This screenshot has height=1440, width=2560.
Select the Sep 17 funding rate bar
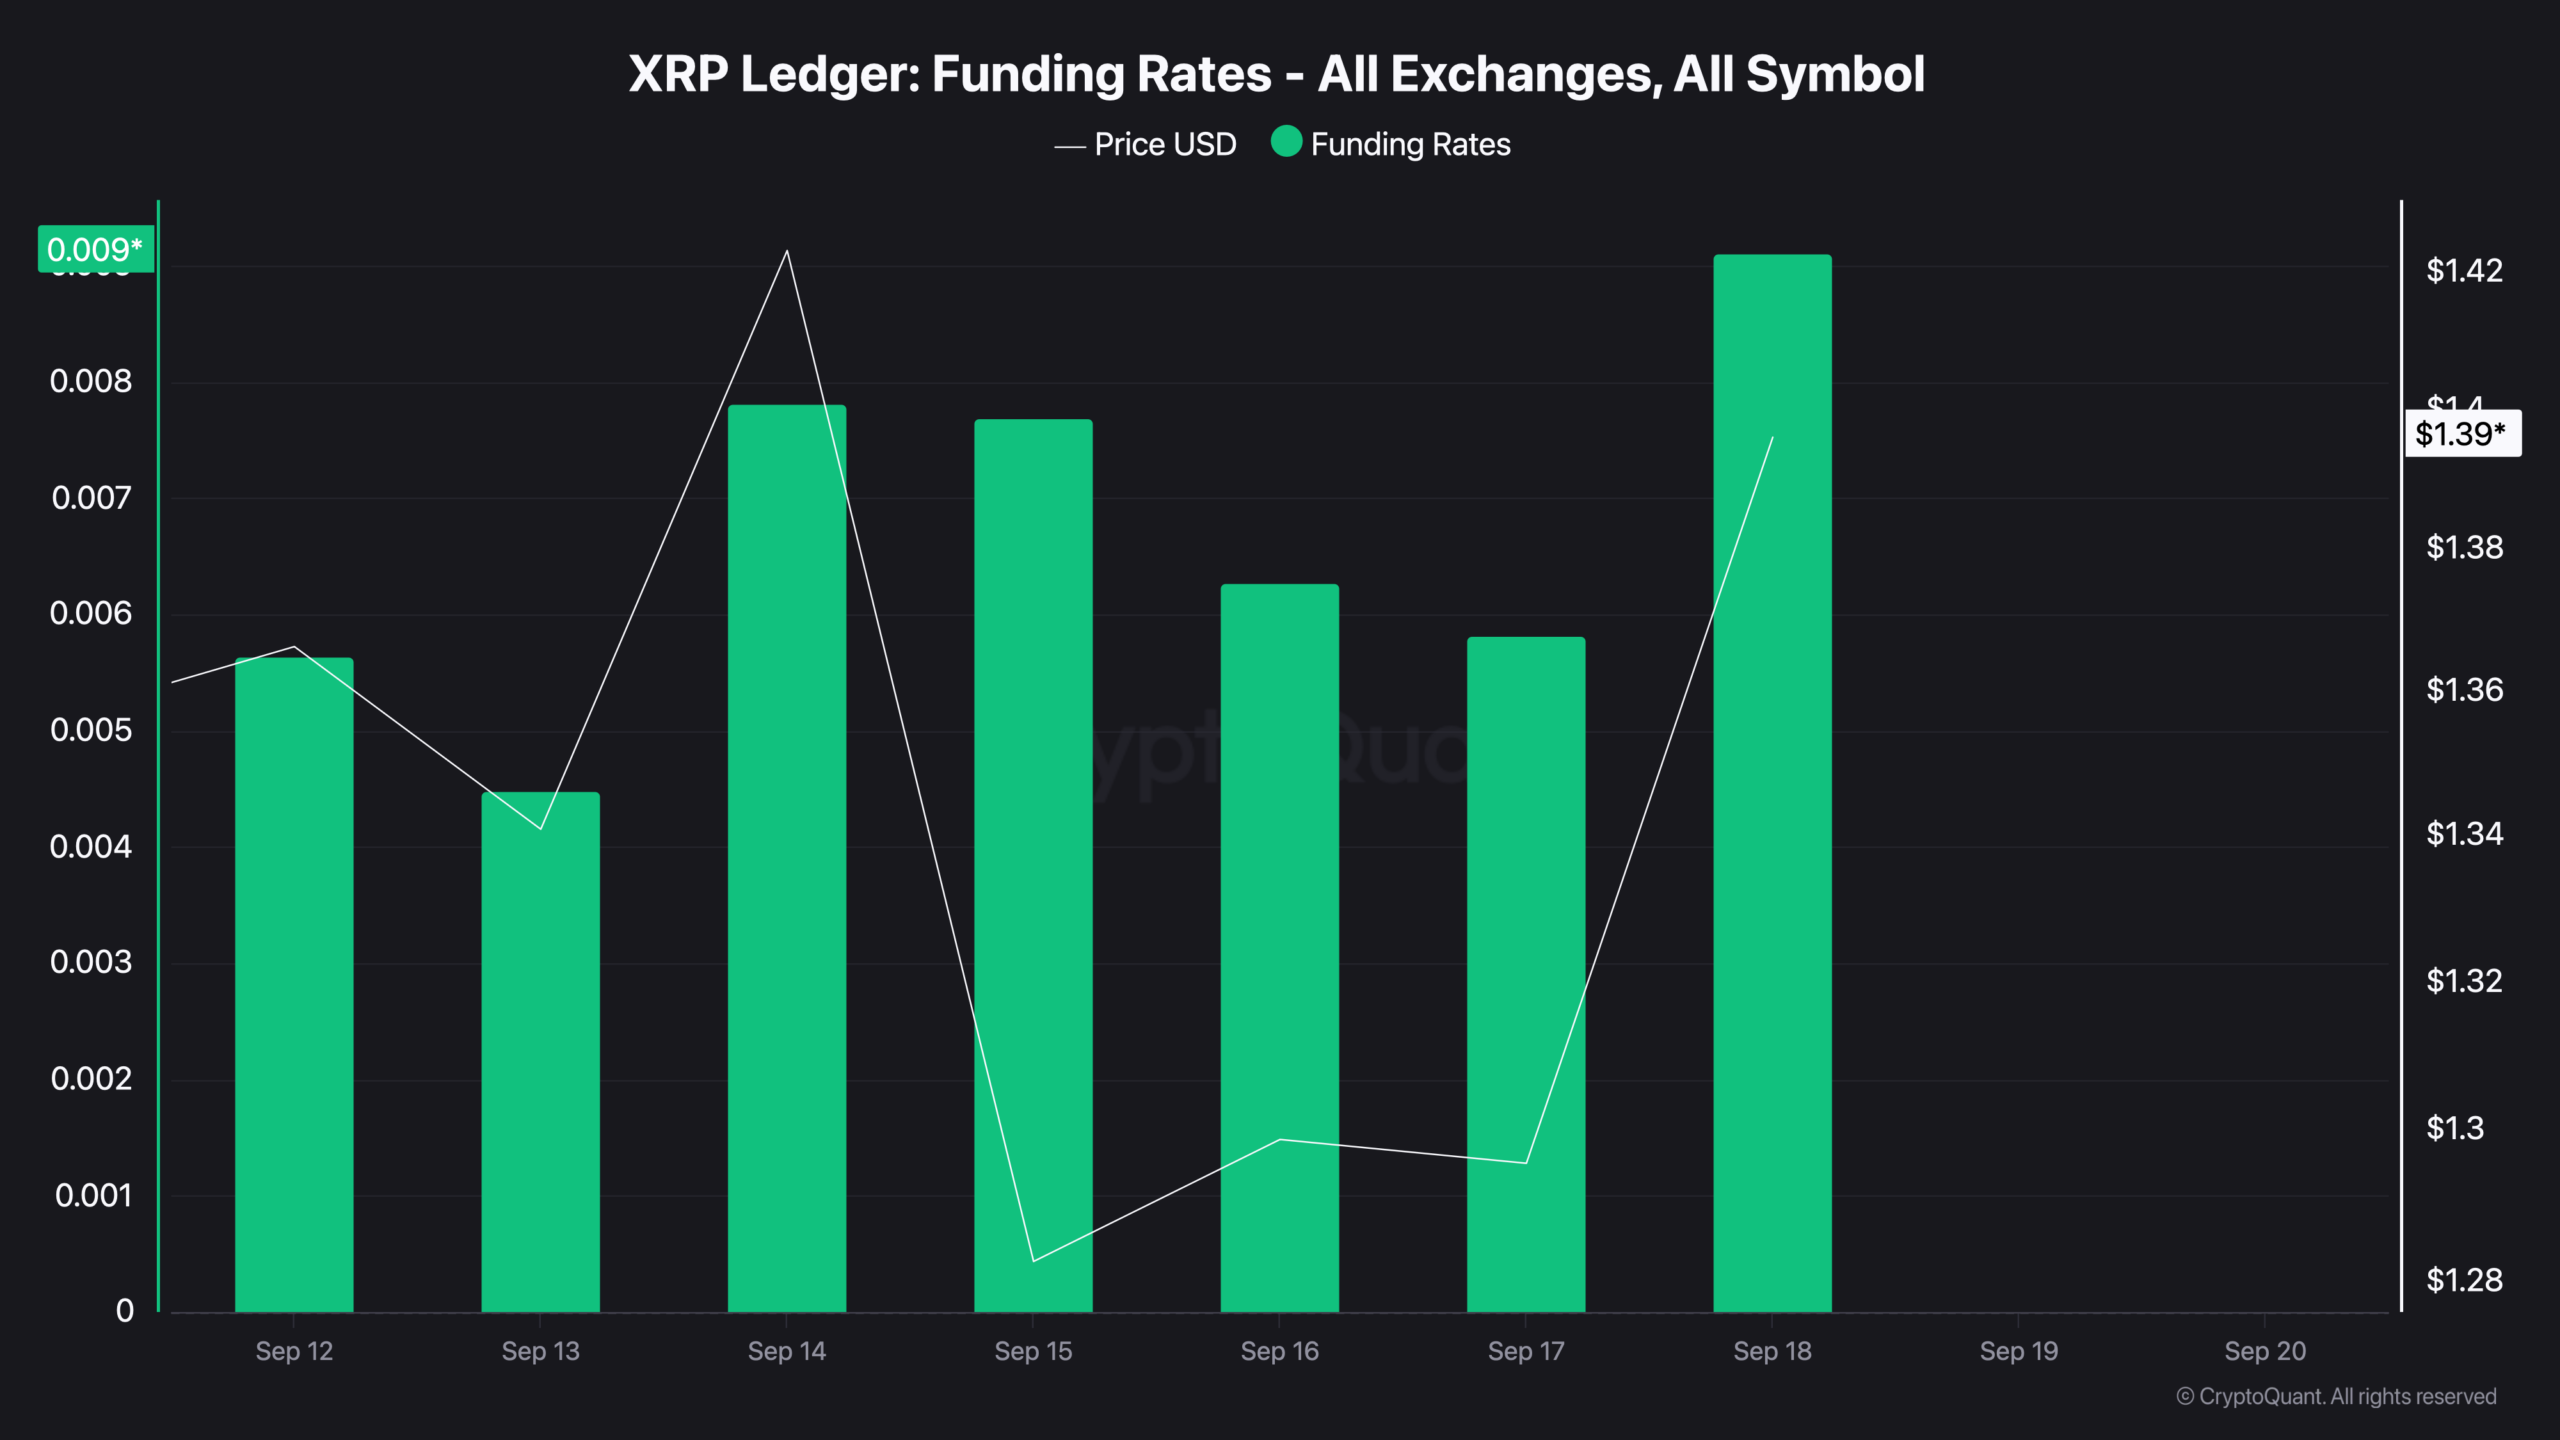click(x=1526, y=974)
